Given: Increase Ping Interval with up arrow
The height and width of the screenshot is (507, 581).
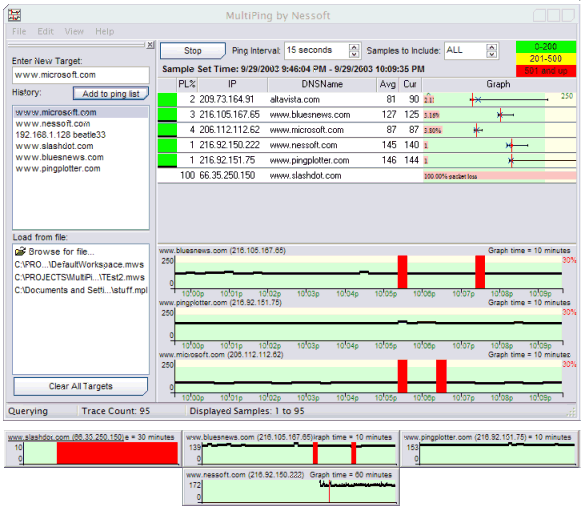Looking at the screenshot, I should [x=354, y=47].
